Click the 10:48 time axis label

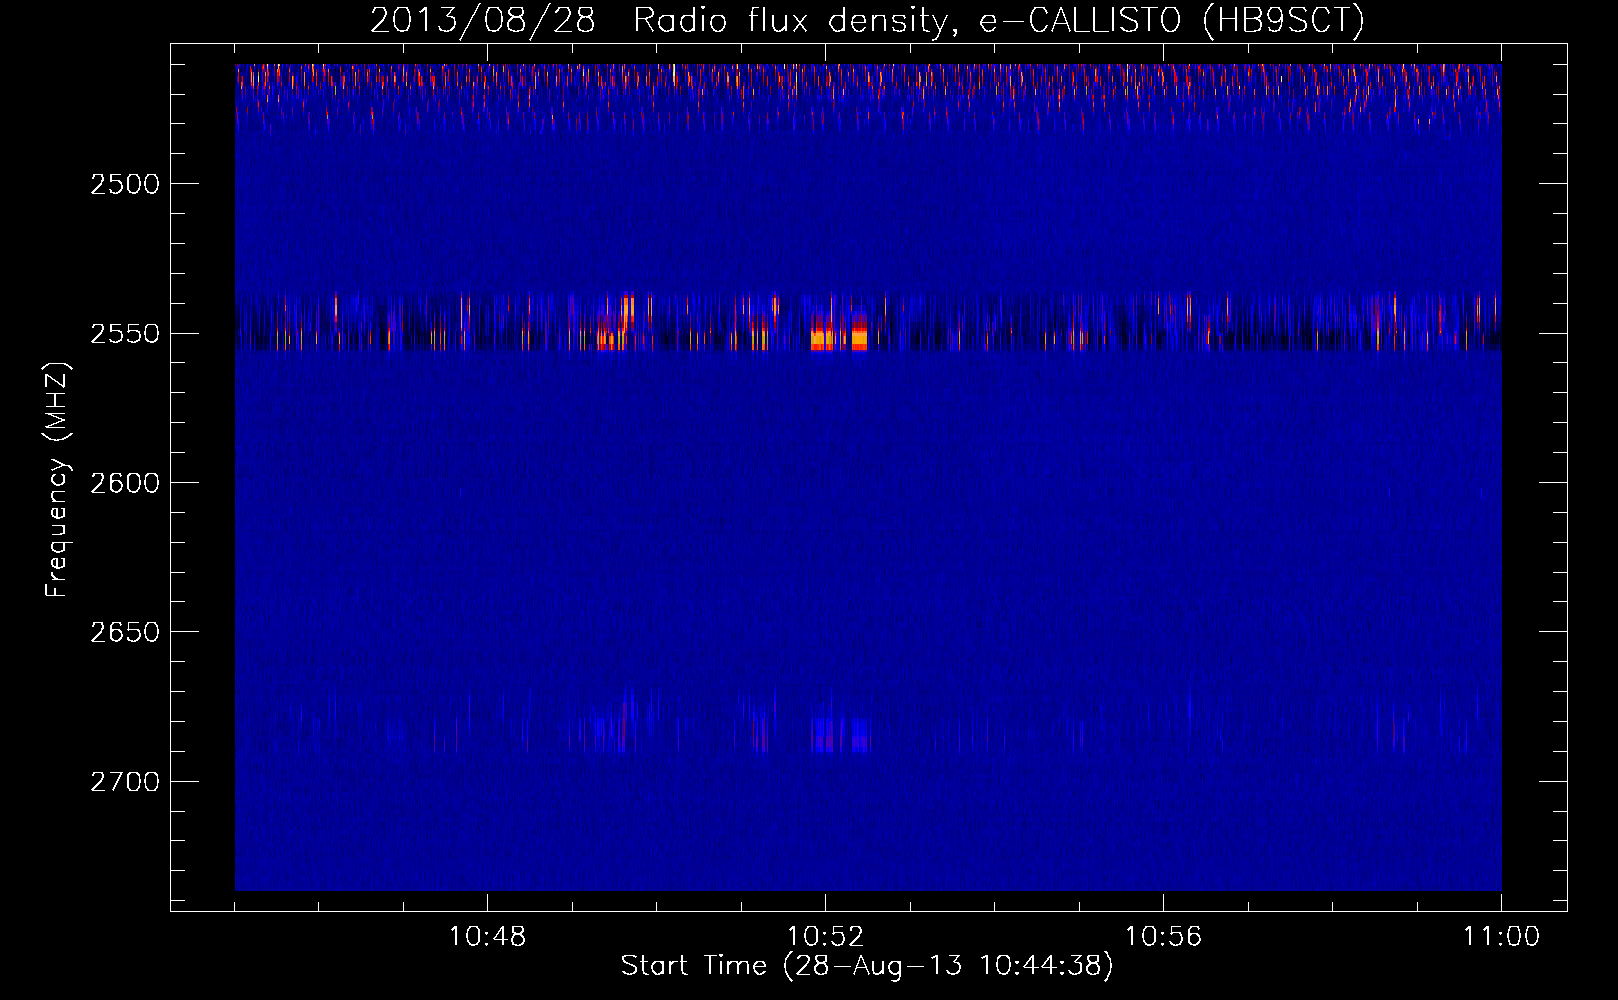[x=487, y=937]
